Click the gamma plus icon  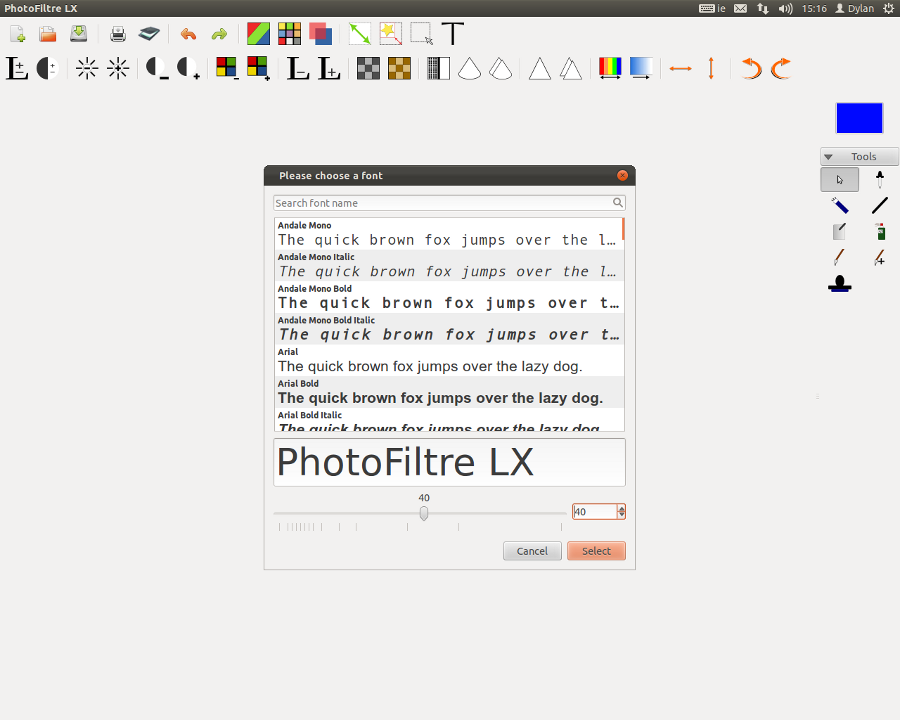point(329,68)
